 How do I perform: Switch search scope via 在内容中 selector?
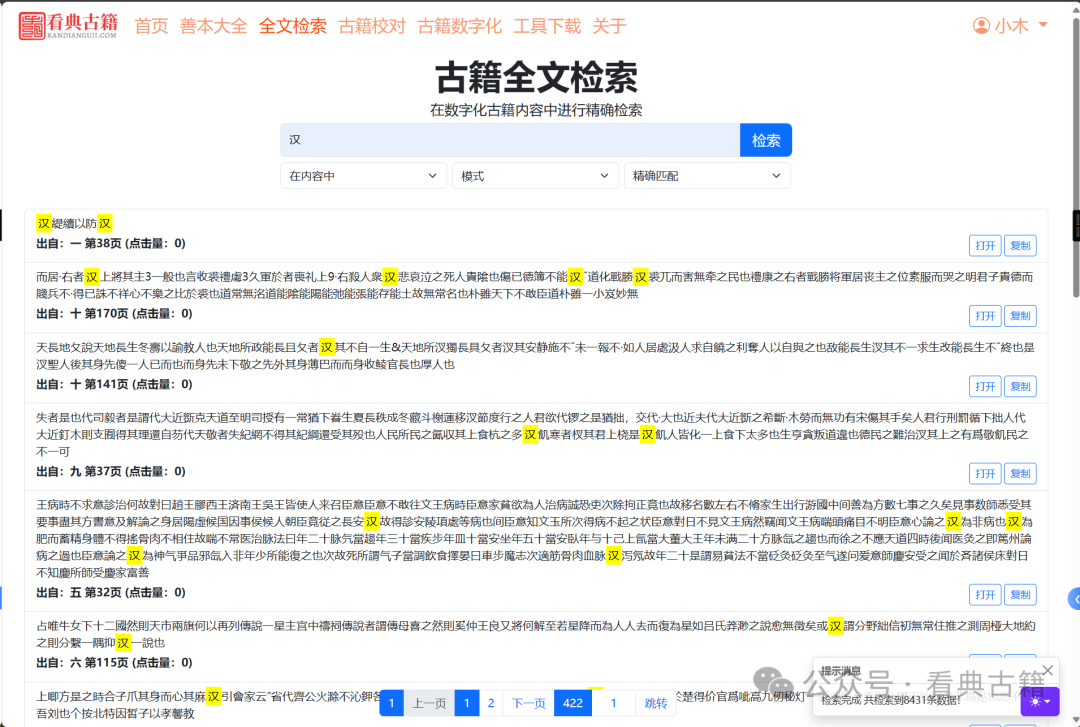pos(363,175)
